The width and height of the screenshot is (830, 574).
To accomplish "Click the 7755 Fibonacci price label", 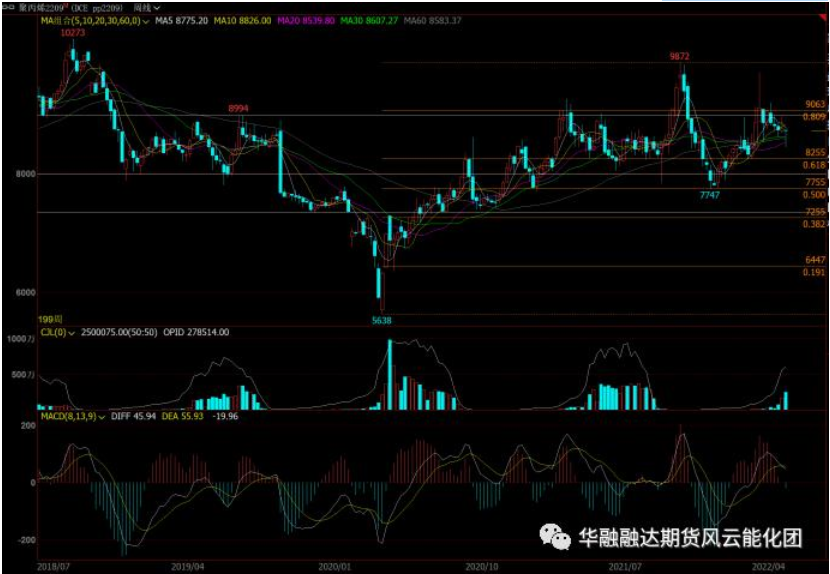I will pyautogui.click(x=815, y=182).
